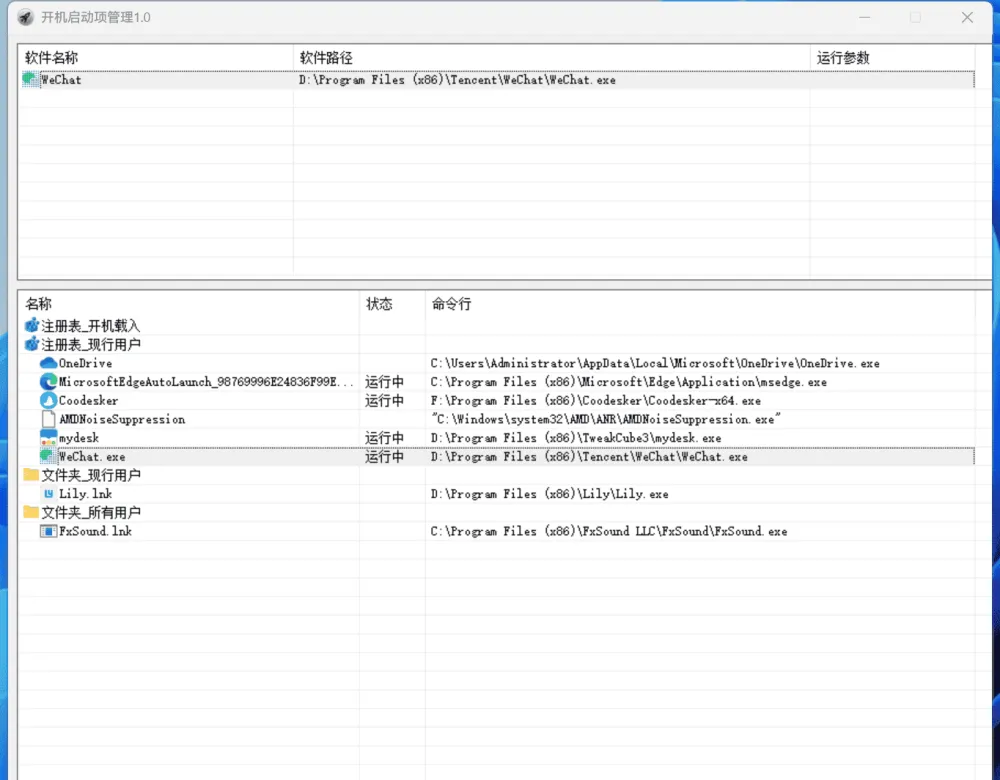Click the 命令行 column header
The width and height of the screenshot is (1000, 780).
pyautogui.click(x=451, y=303)
